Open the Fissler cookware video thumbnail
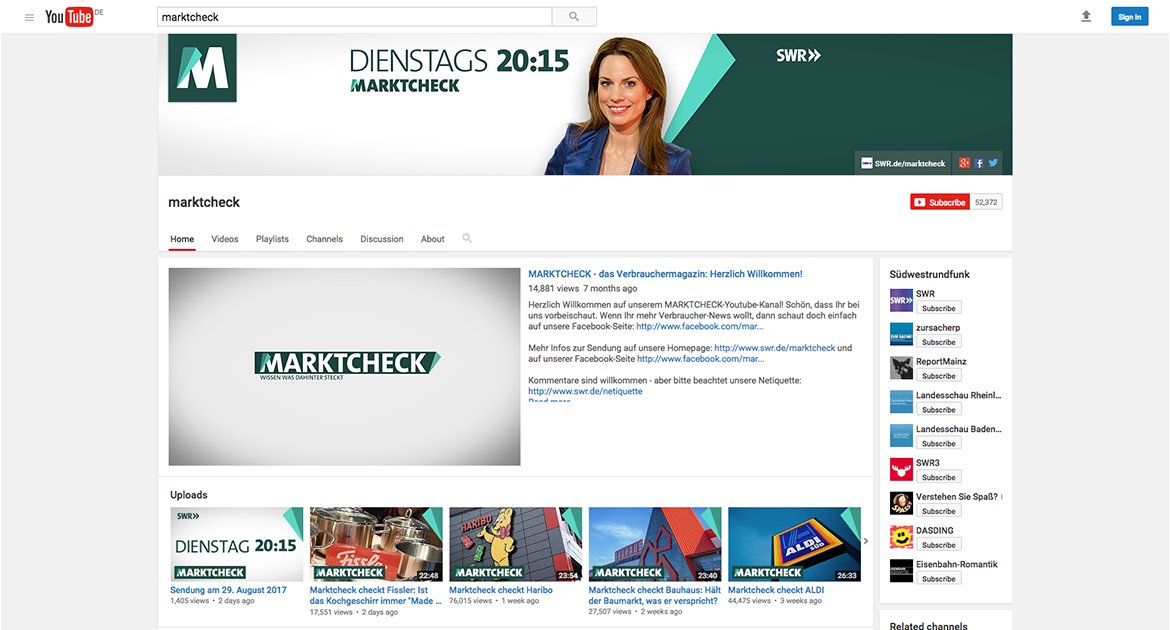This screenshot has width=1170, height=630. click(376, 544)
